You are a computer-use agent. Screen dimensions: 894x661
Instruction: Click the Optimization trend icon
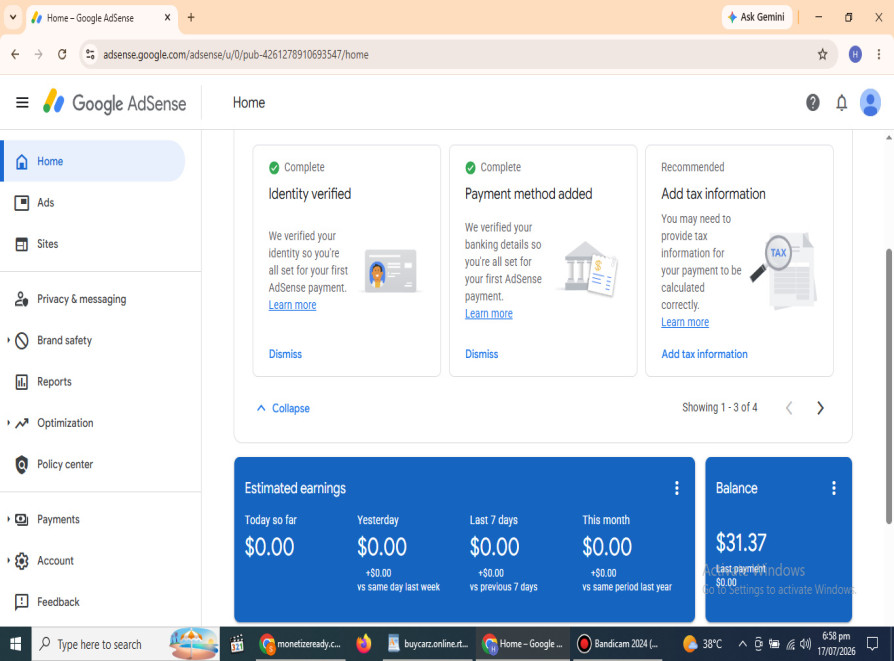click(x=22, y=423)
